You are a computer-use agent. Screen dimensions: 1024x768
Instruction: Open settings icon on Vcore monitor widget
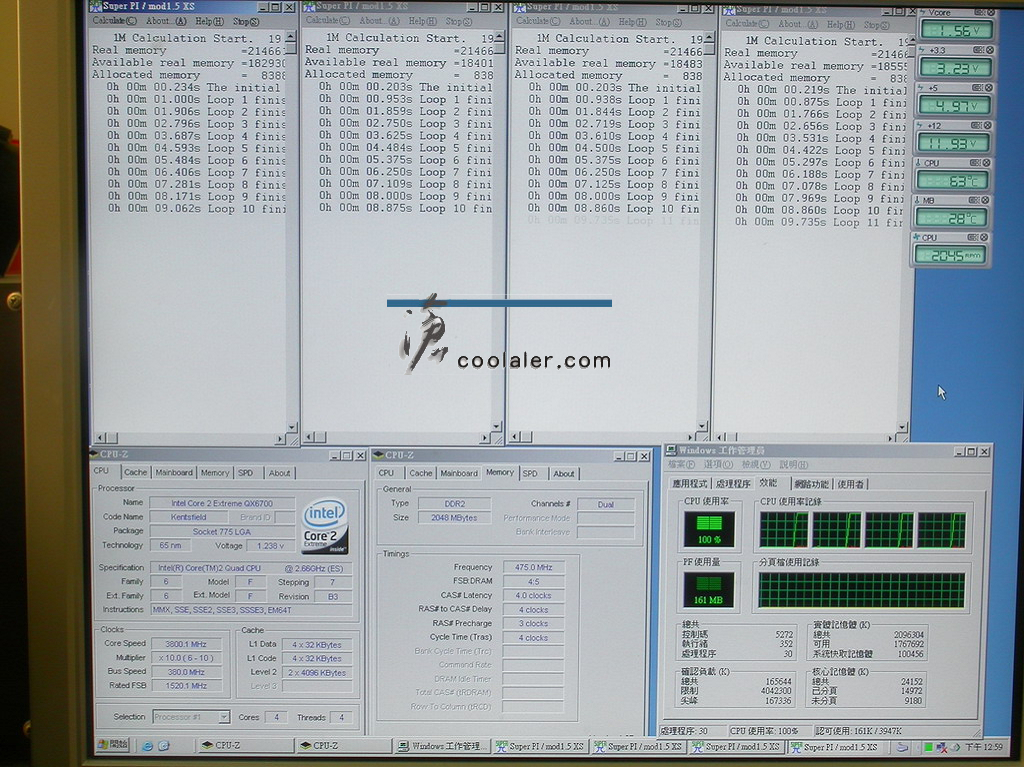tap(979, 12)
